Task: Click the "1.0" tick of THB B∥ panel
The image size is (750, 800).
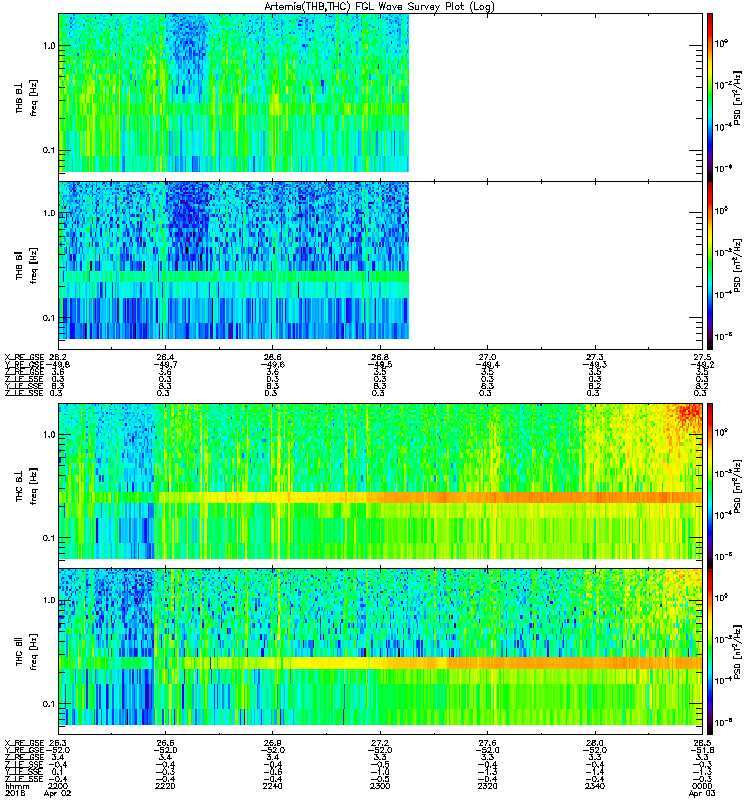Action: pyautogui.click(x=49, y=213)
